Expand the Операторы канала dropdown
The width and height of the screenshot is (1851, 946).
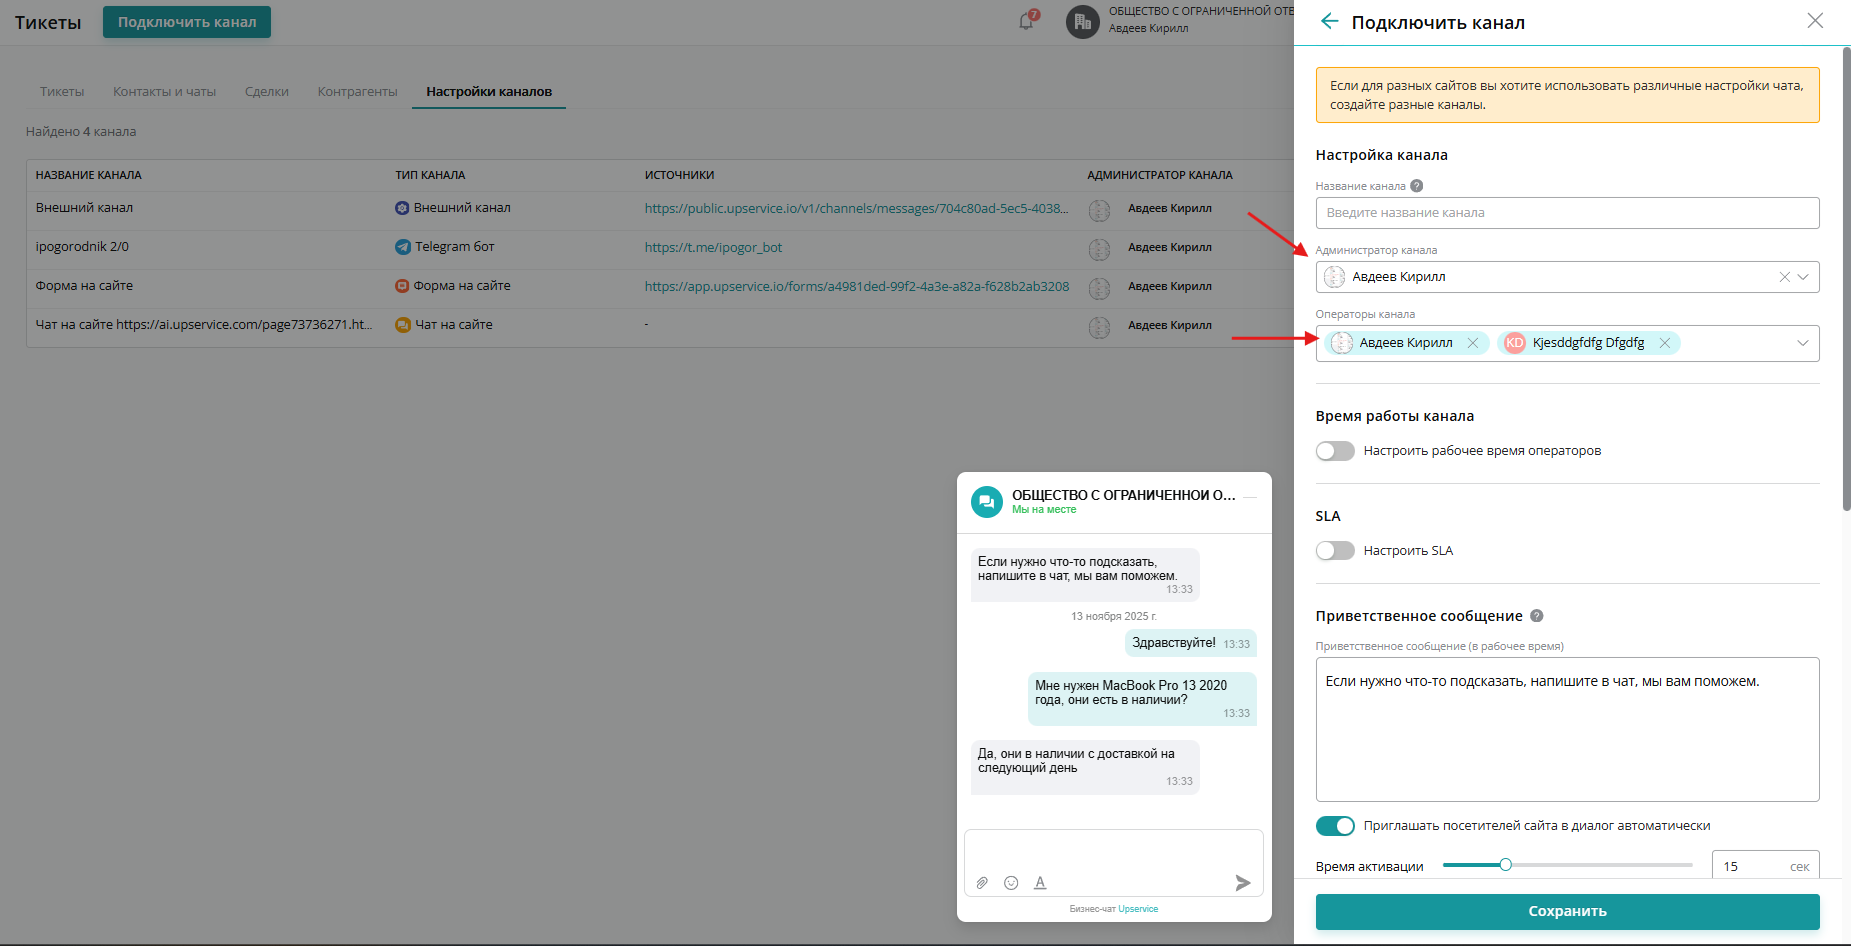click(1803, 343)
